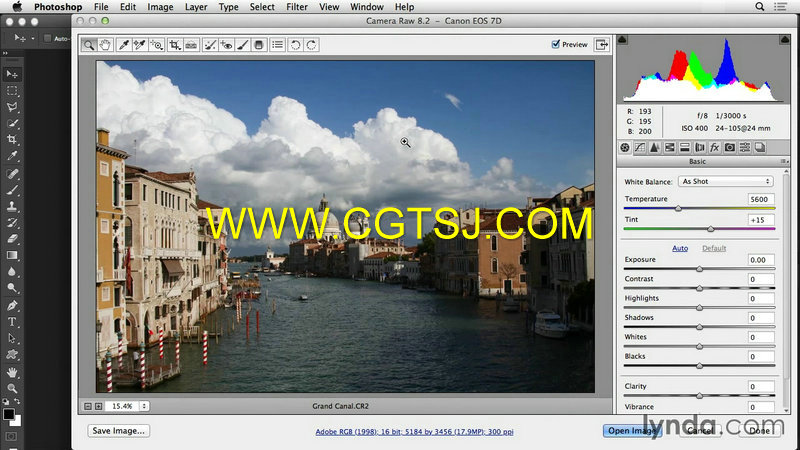Select the Graduated Filter tool
Viewport: 800px width, 450px height.
tap(259, 45)
